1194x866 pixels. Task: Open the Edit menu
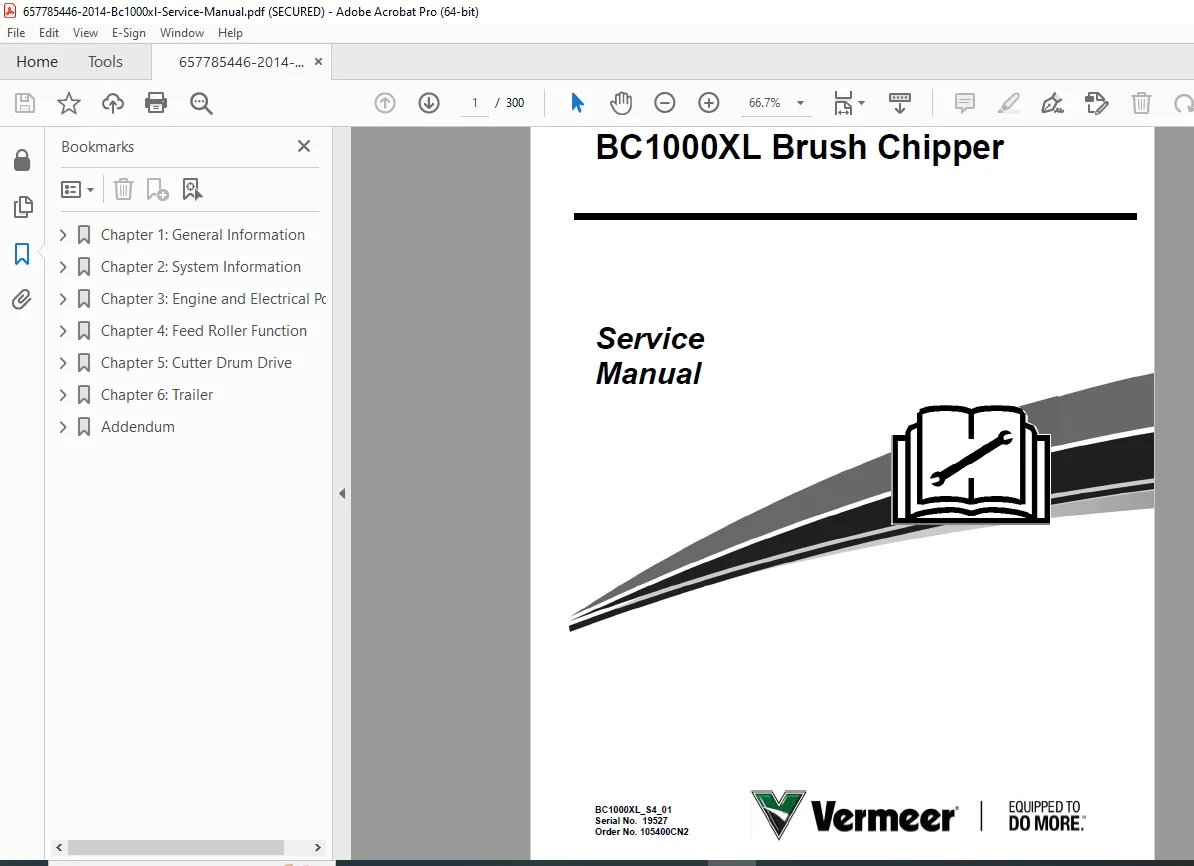(49, 33)
